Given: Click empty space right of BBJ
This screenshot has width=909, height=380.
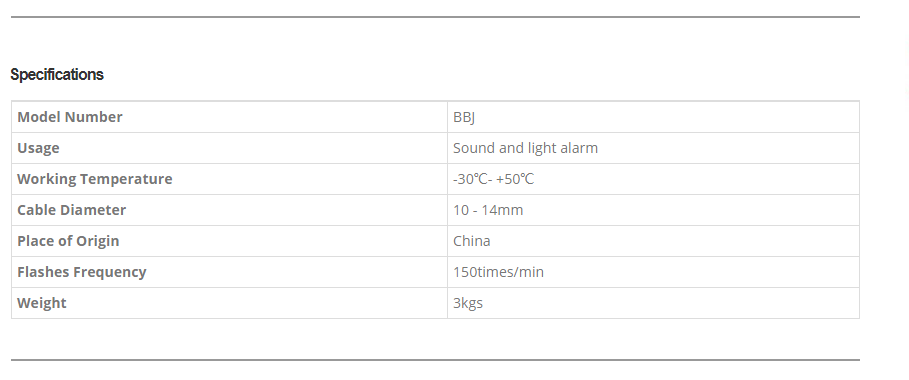Looking at the screenshot, I should (667, 117).
